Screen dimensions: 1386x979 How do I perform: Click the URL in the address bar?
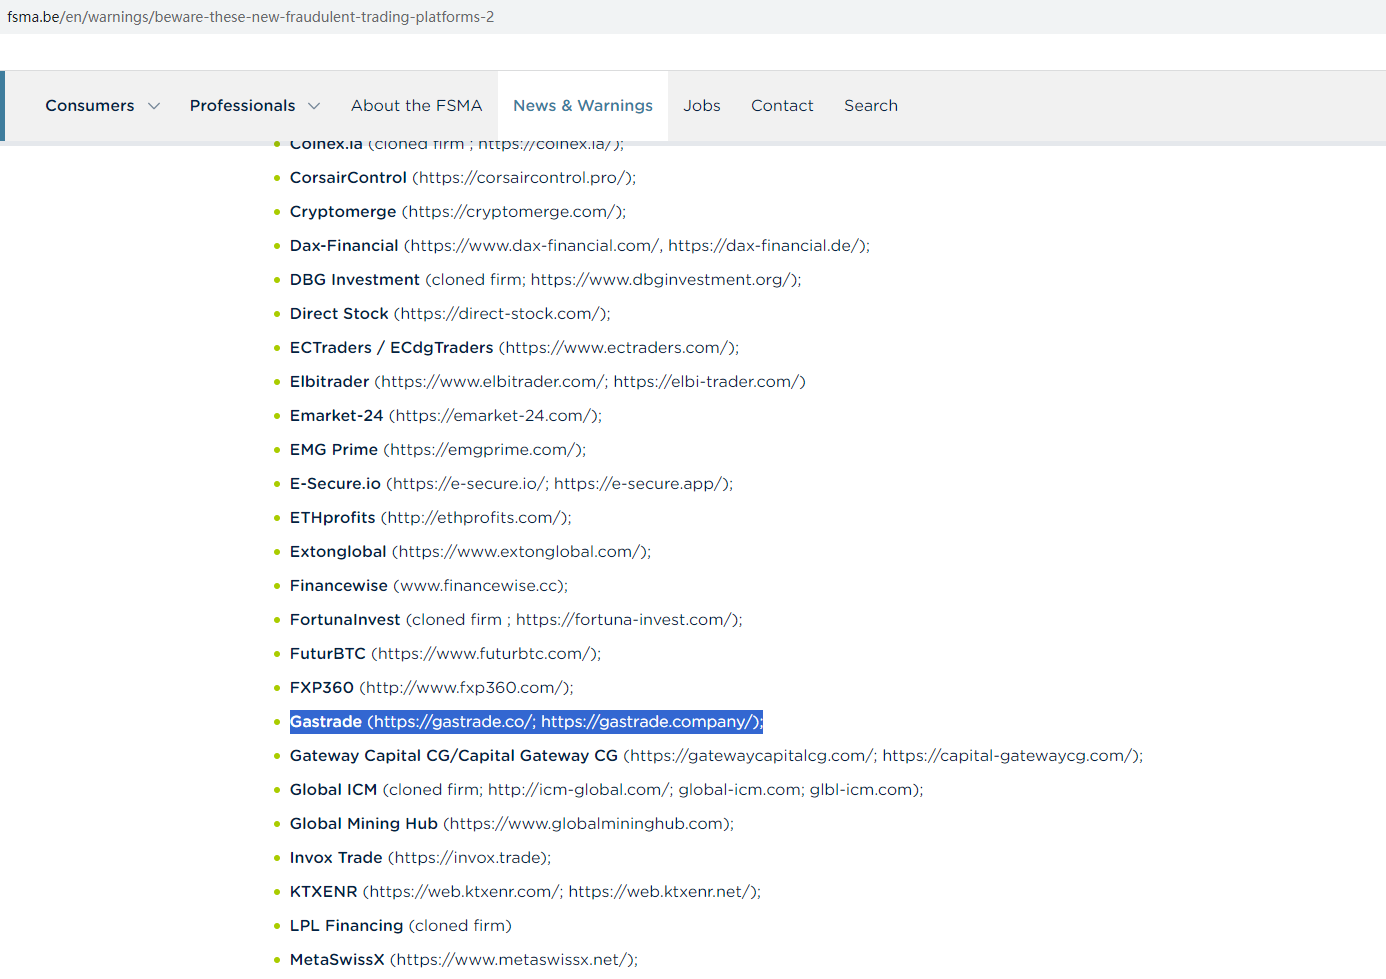tap(250, 17)
